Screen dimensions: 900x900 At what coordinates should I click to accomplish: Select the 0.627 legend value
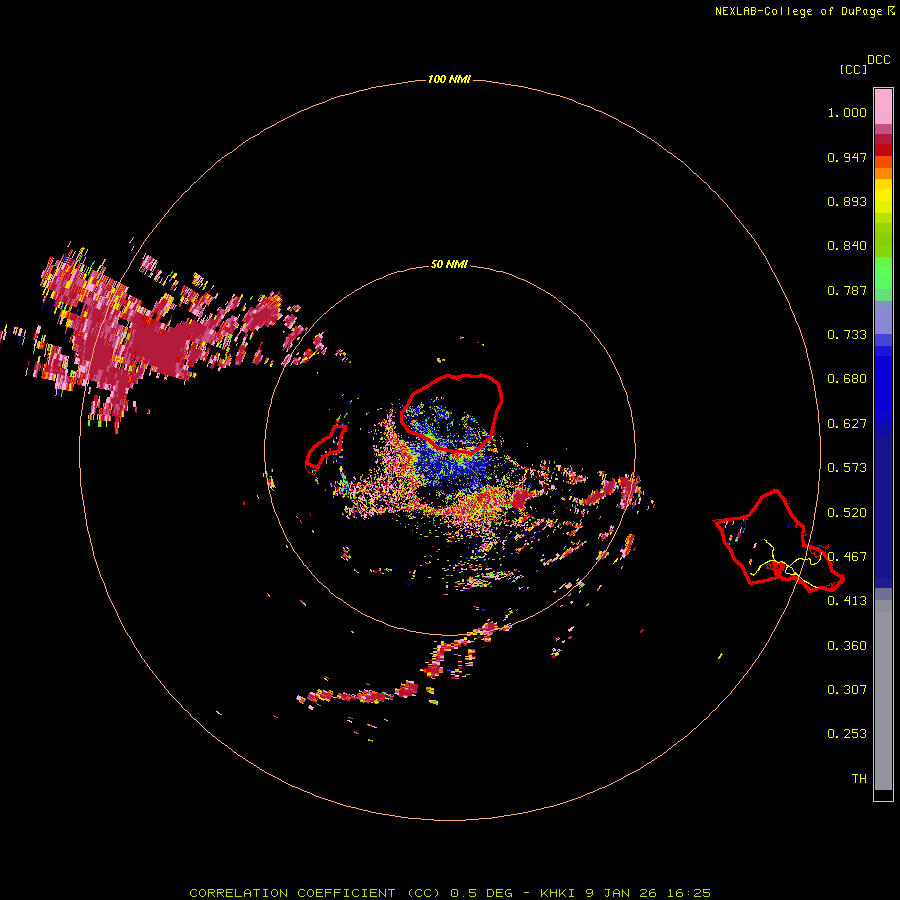pyautogui.click(x=847, y=424)
